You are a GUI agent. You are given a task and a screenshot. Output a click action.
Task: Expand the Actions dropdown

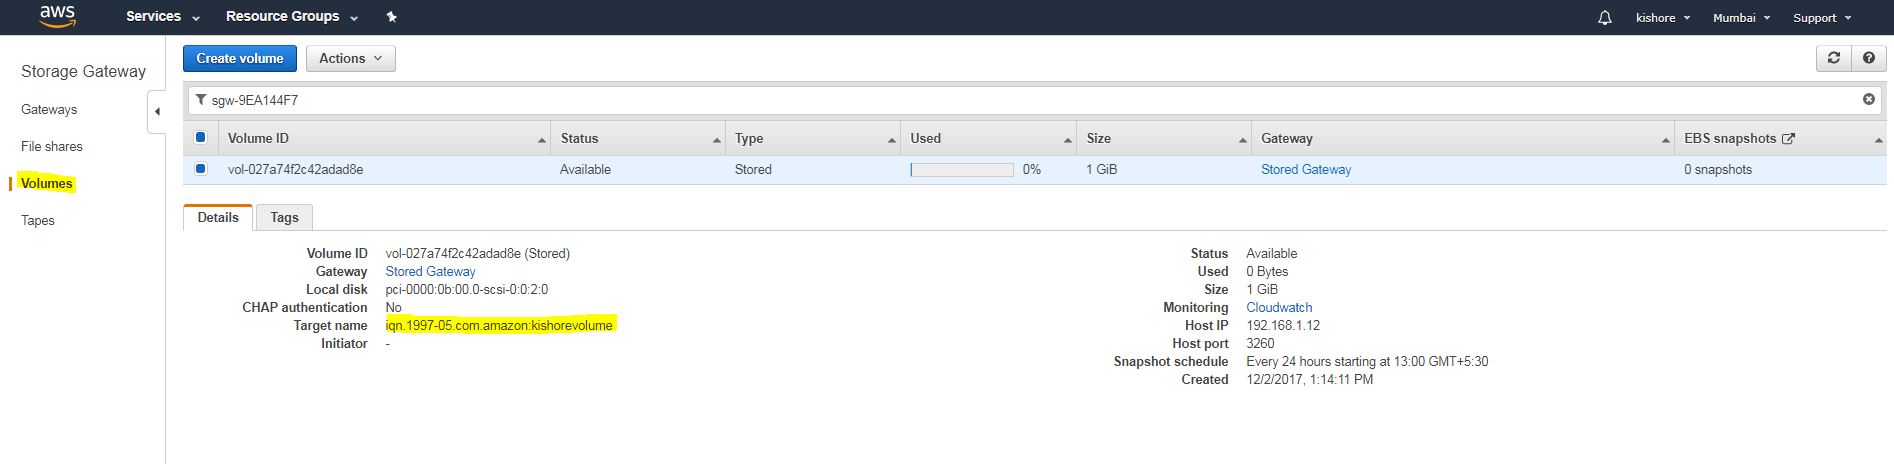click(x=350, y=58)
